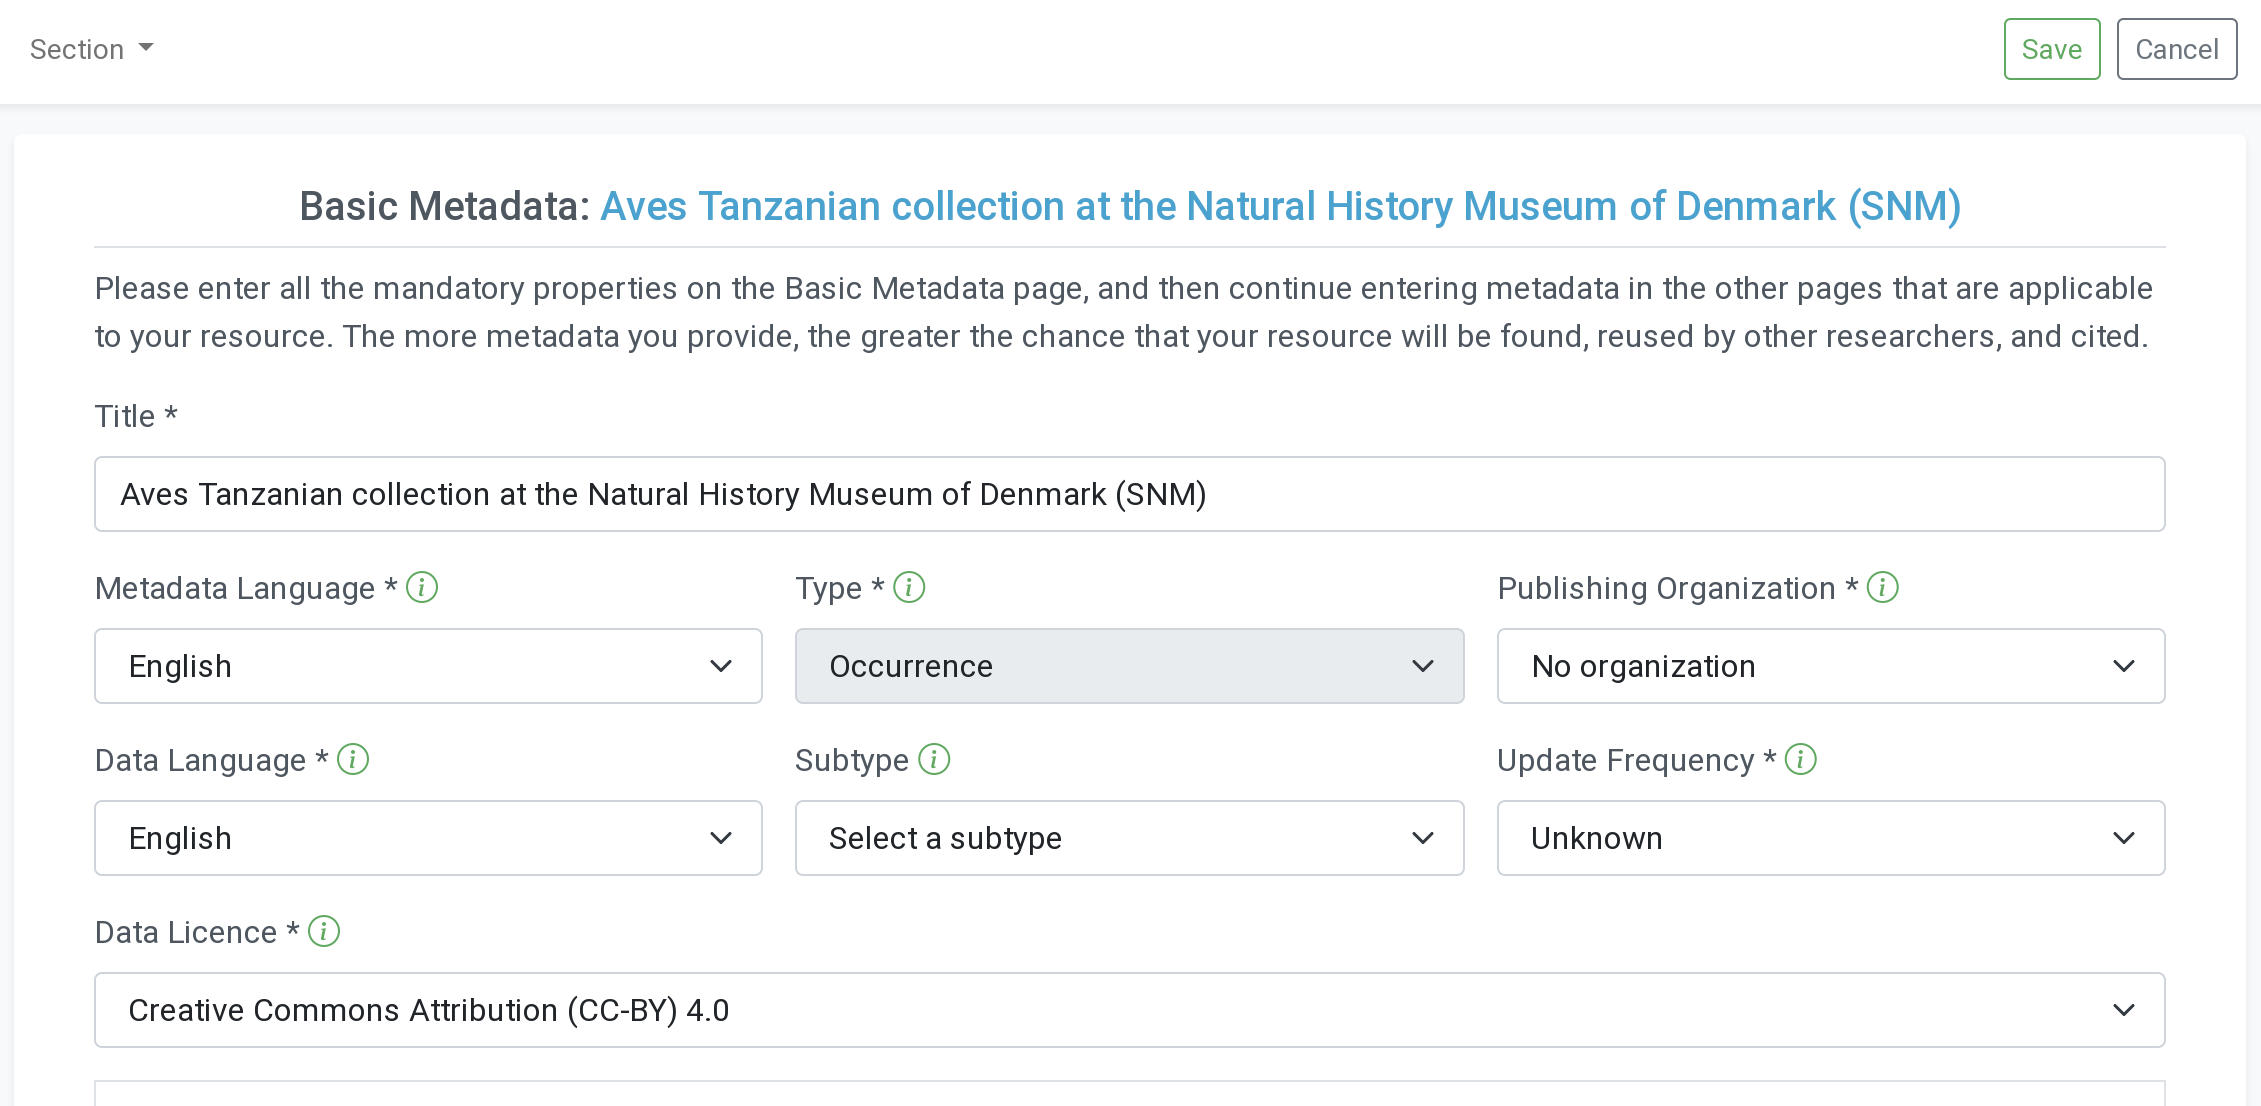
Task: Click info icon beside Metadata Language
Action: click(422, 587)
